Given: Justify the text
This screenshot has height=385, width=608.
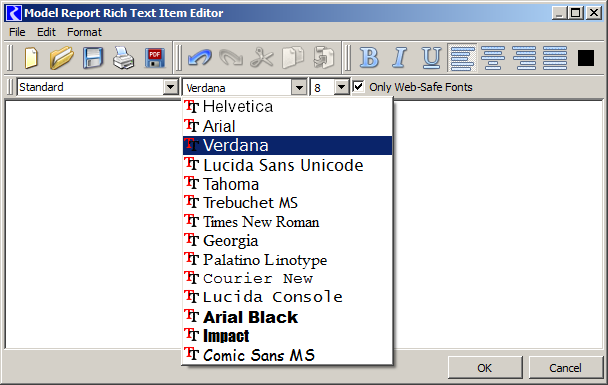Looking at the screenshot, I should [555, 58].
